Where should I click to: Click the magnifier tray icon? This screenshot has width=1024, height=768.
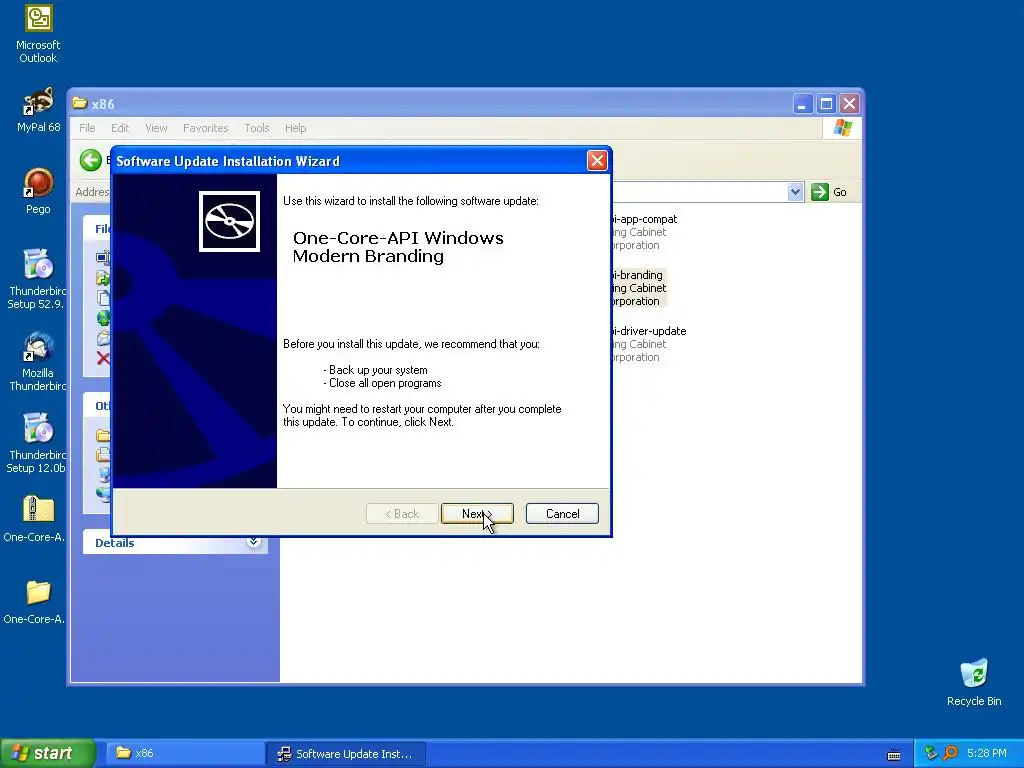(950, 753)
